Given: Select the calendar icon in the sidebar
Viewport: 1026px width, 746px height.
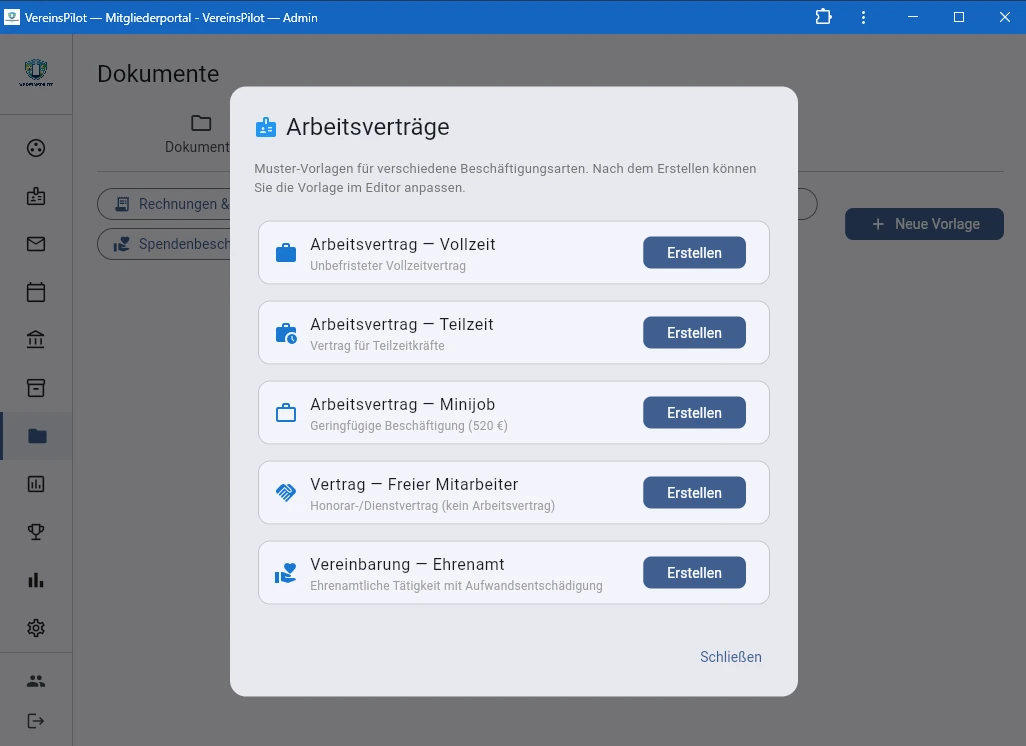Looking at the screenshot, I should click(36, 291).
